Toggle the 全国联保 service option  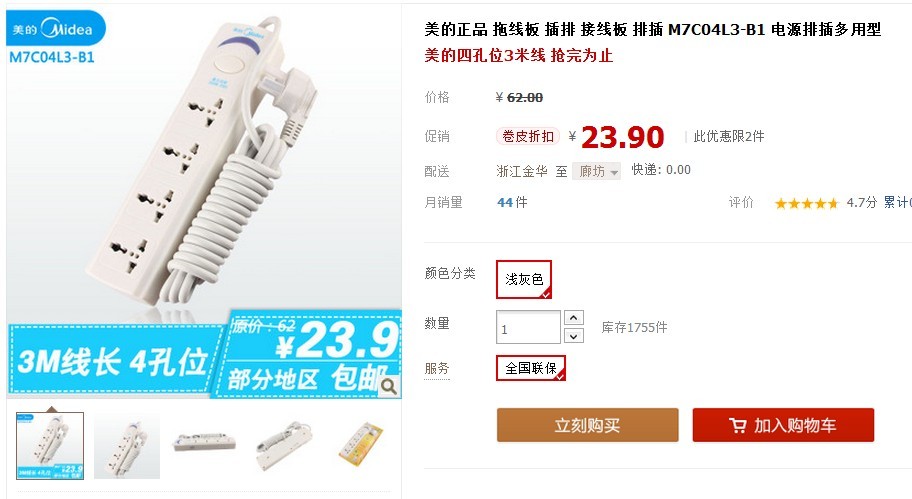530,368
